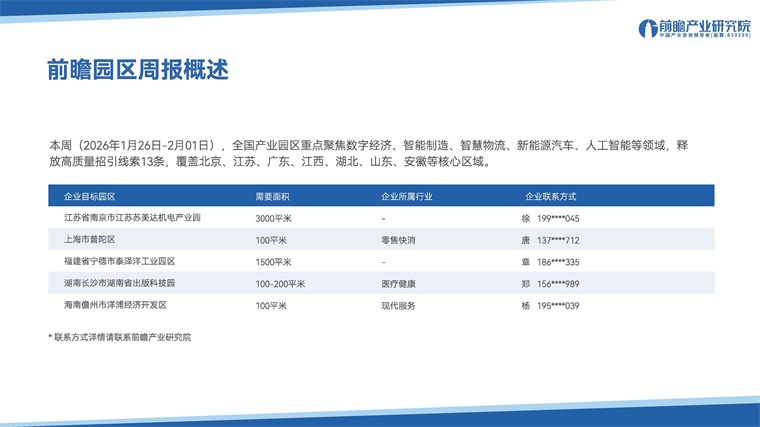Click the 企业目标园区 column header
The width and height of the screenshot is (760, 427).
[x=90, y=196]
